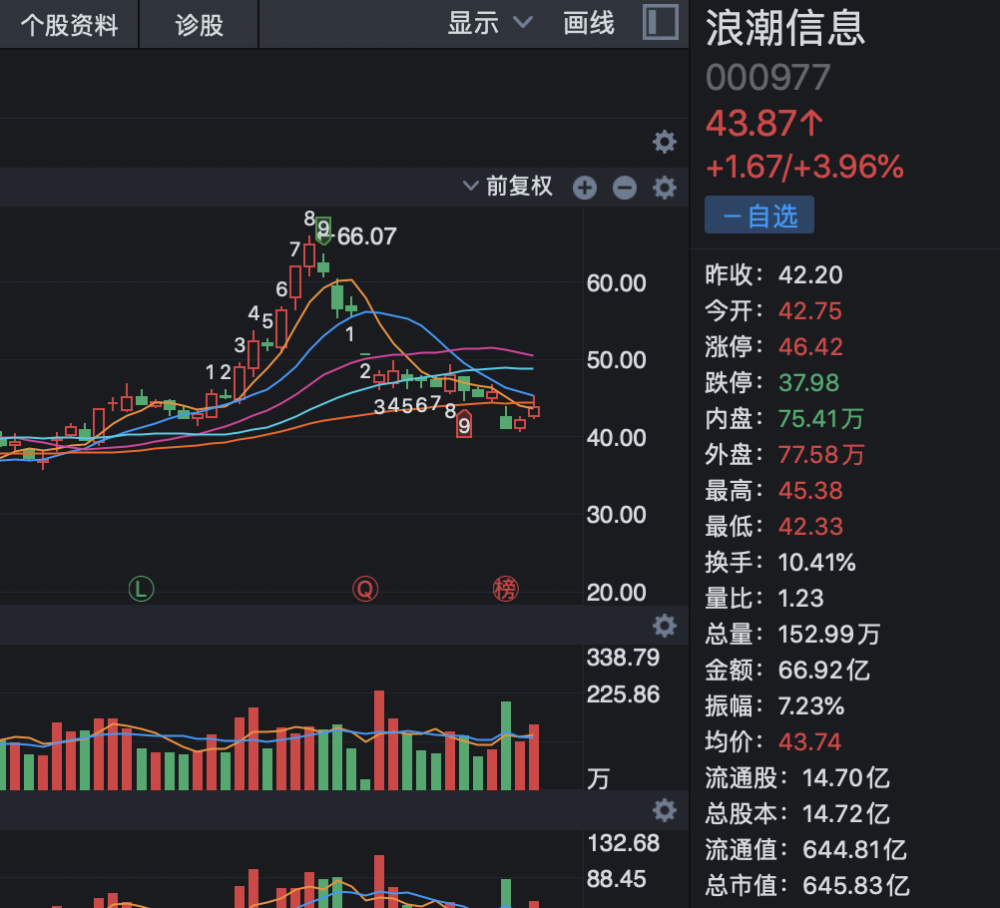Click the red Q marker on the chart

tap(365, 589)
